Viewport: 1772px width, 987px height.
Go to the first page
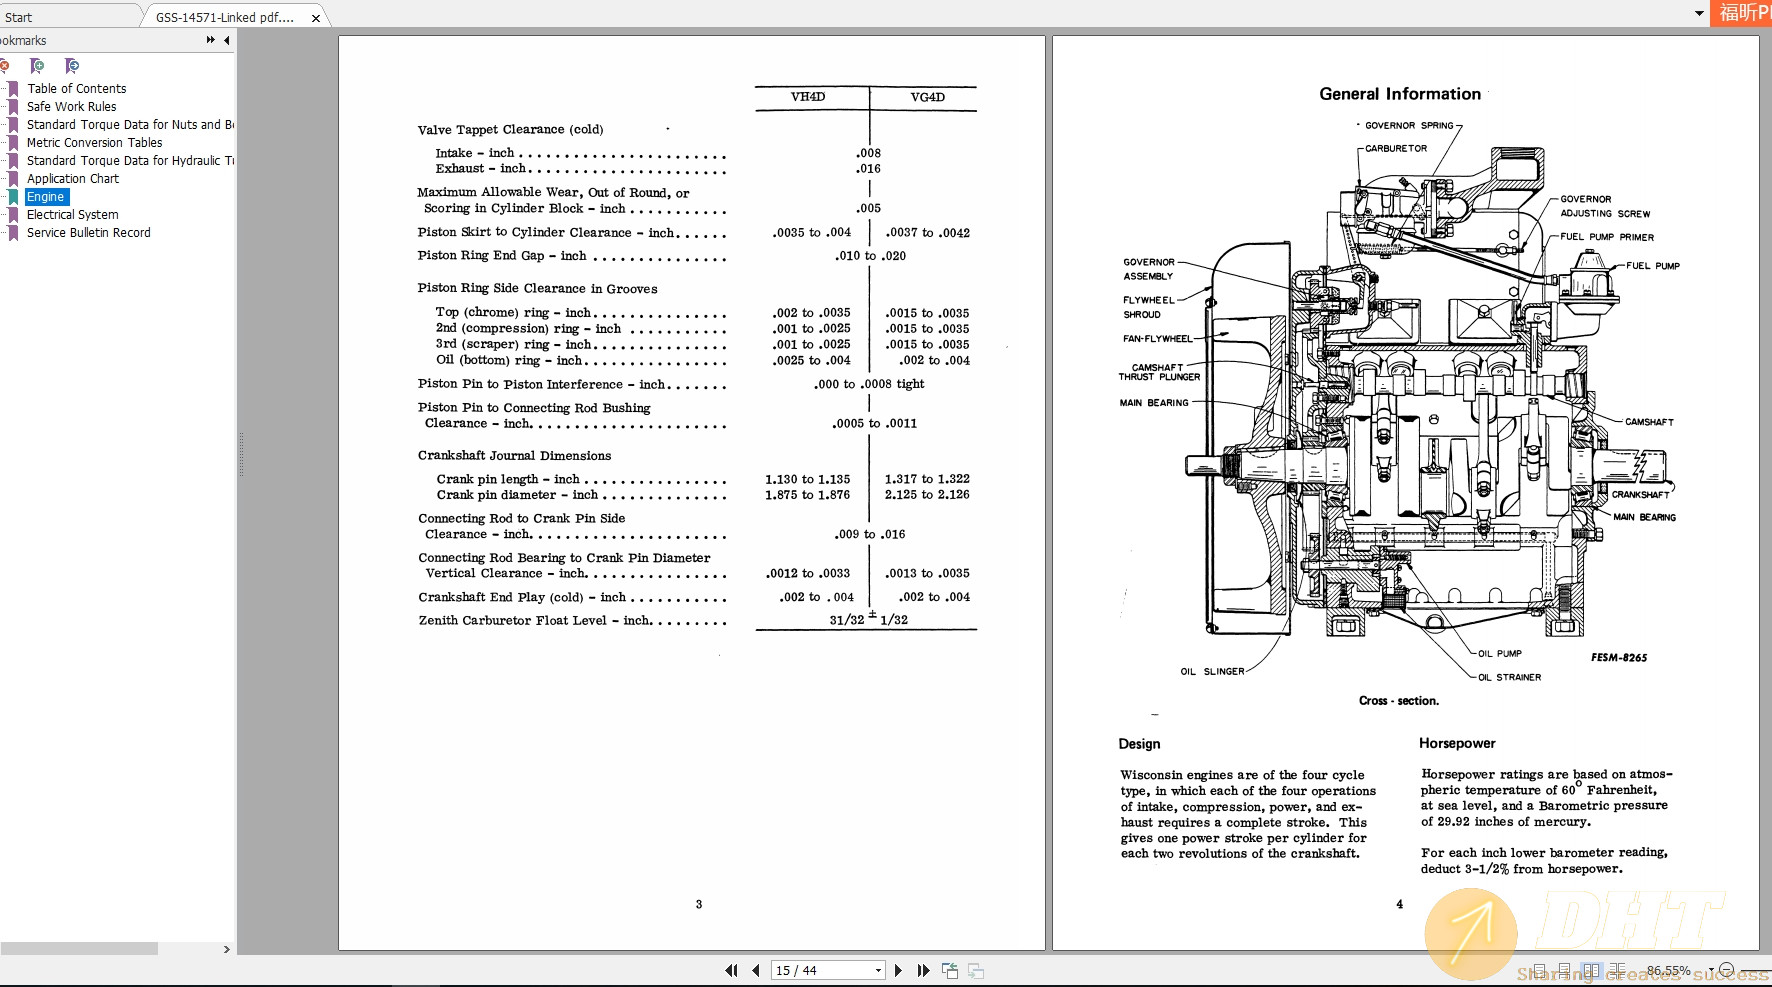(x=732, y=970)
